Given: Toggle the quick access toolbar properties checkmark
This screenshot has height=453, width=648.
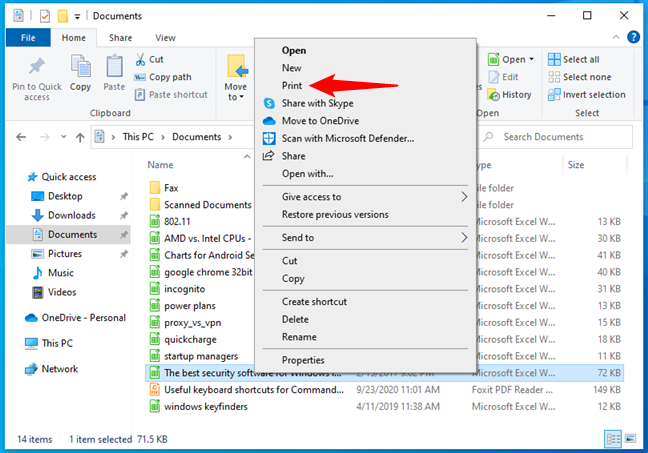Looking at the screenshot, I should pyautogui.click(x=45, y=16).
